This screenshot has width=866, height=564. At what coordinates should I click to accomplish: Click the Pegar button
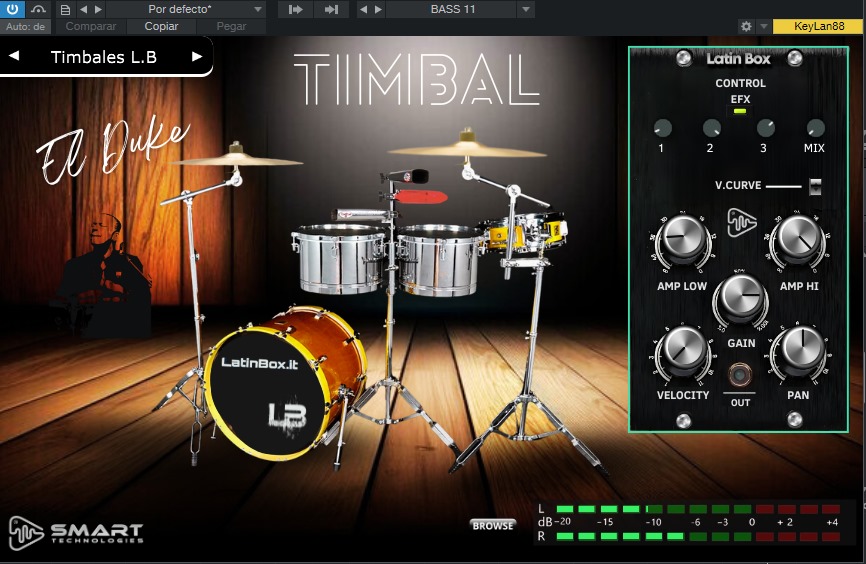pyautogui.click(x=231, y=27)
